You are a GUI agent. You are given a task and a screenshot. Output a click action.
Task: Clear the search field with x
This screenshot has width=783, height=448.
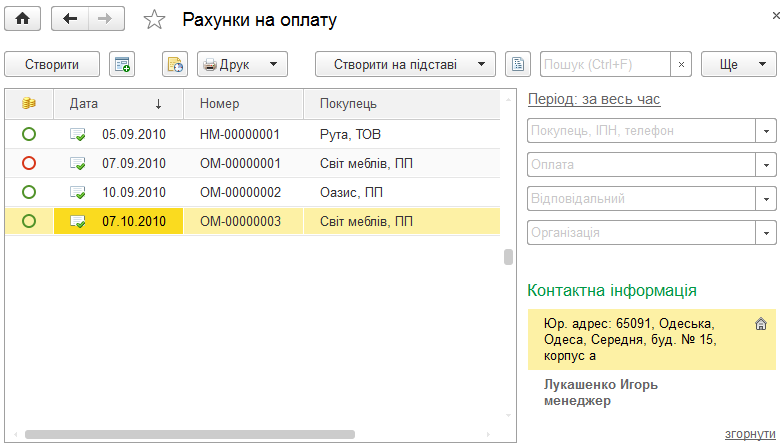tap(681, 64)
